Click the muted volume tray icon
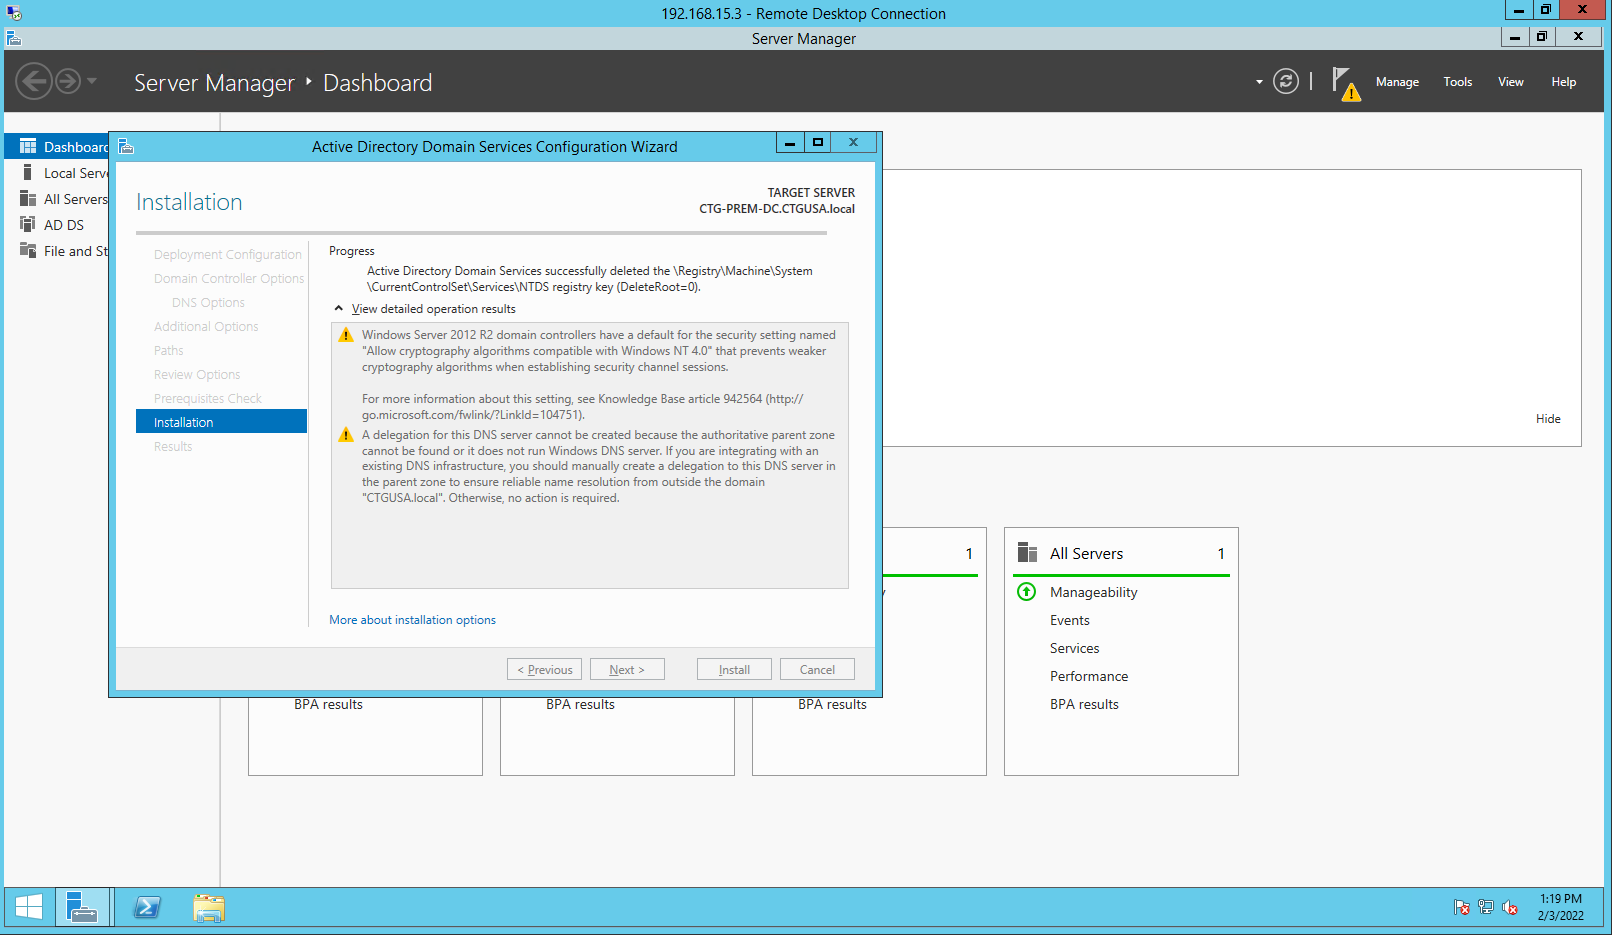 tap(1510, 907)
